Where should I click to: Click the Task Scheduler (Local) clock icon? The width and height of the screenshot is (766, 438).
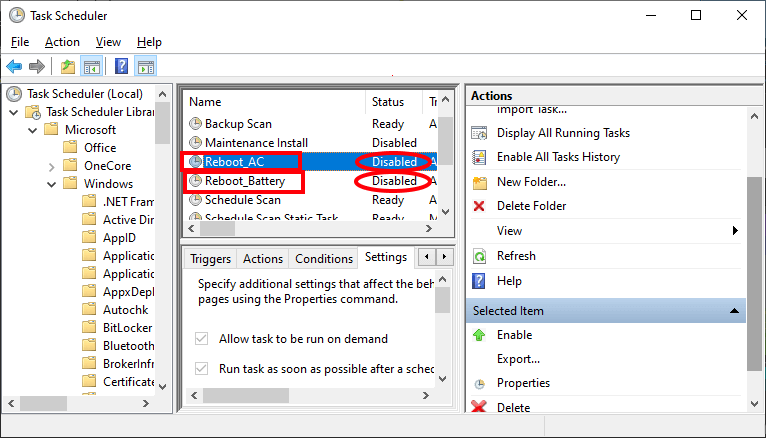[x=15, y=94]
